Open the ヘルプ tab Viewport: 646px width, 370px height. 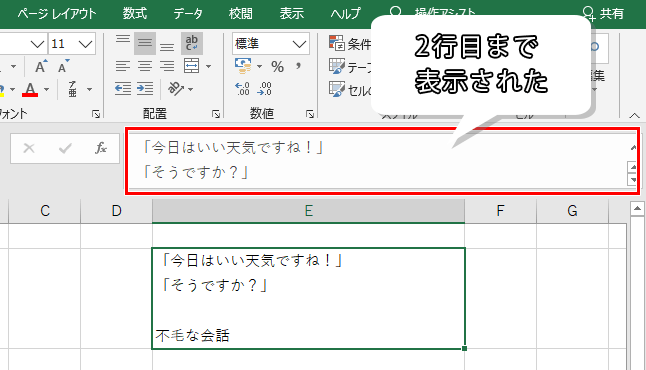[x=346, y=14]
